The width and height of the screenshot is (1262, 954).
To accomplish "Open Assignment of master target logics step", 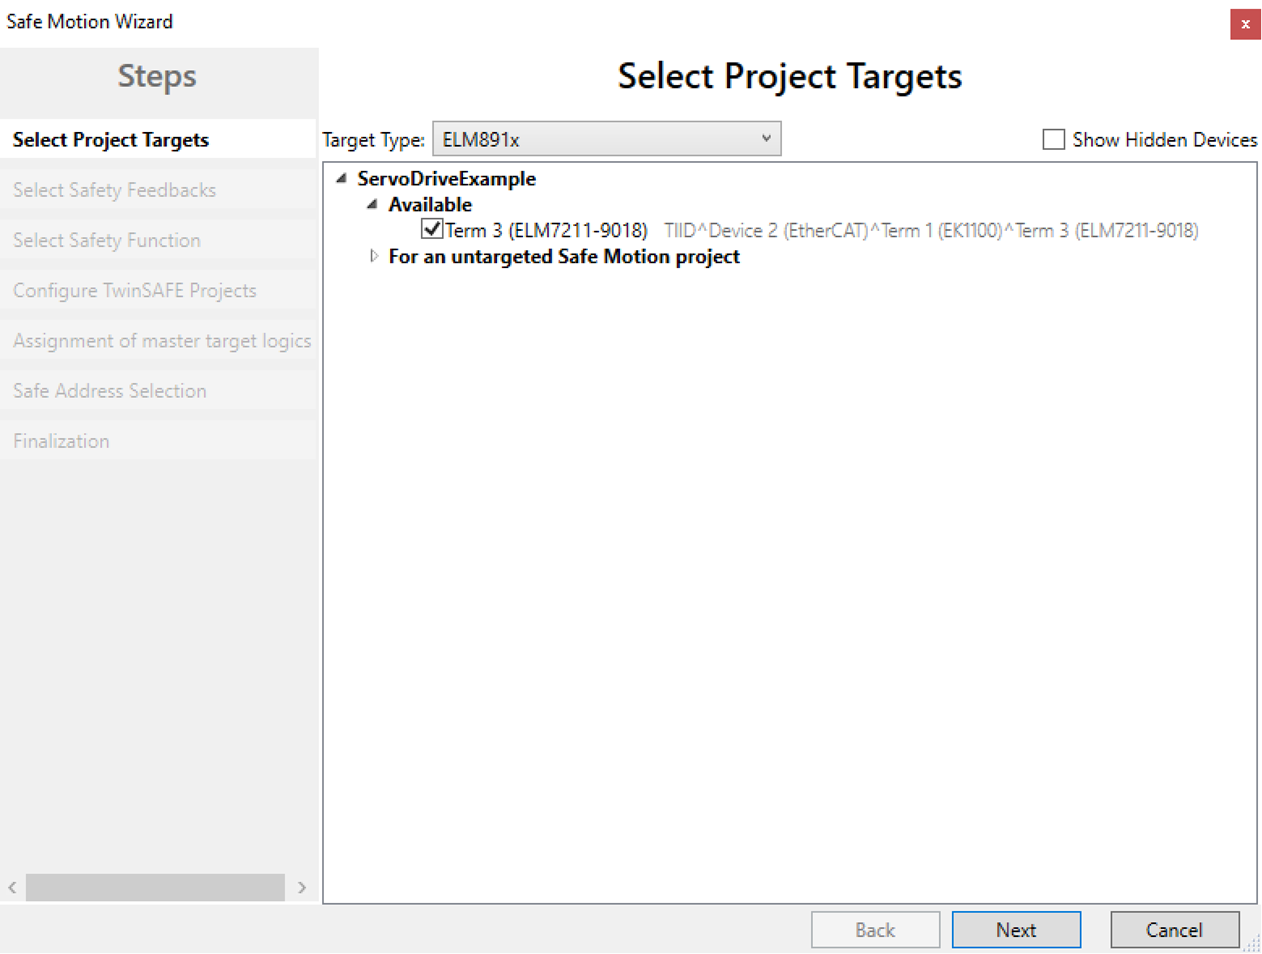I will (x=158, y=340).
